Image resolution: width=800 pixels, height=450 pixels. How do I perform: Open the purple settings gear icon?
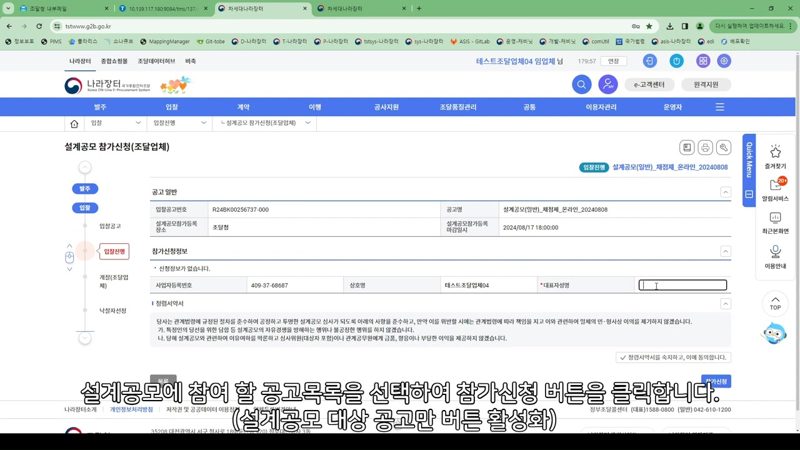coord(724,61)
